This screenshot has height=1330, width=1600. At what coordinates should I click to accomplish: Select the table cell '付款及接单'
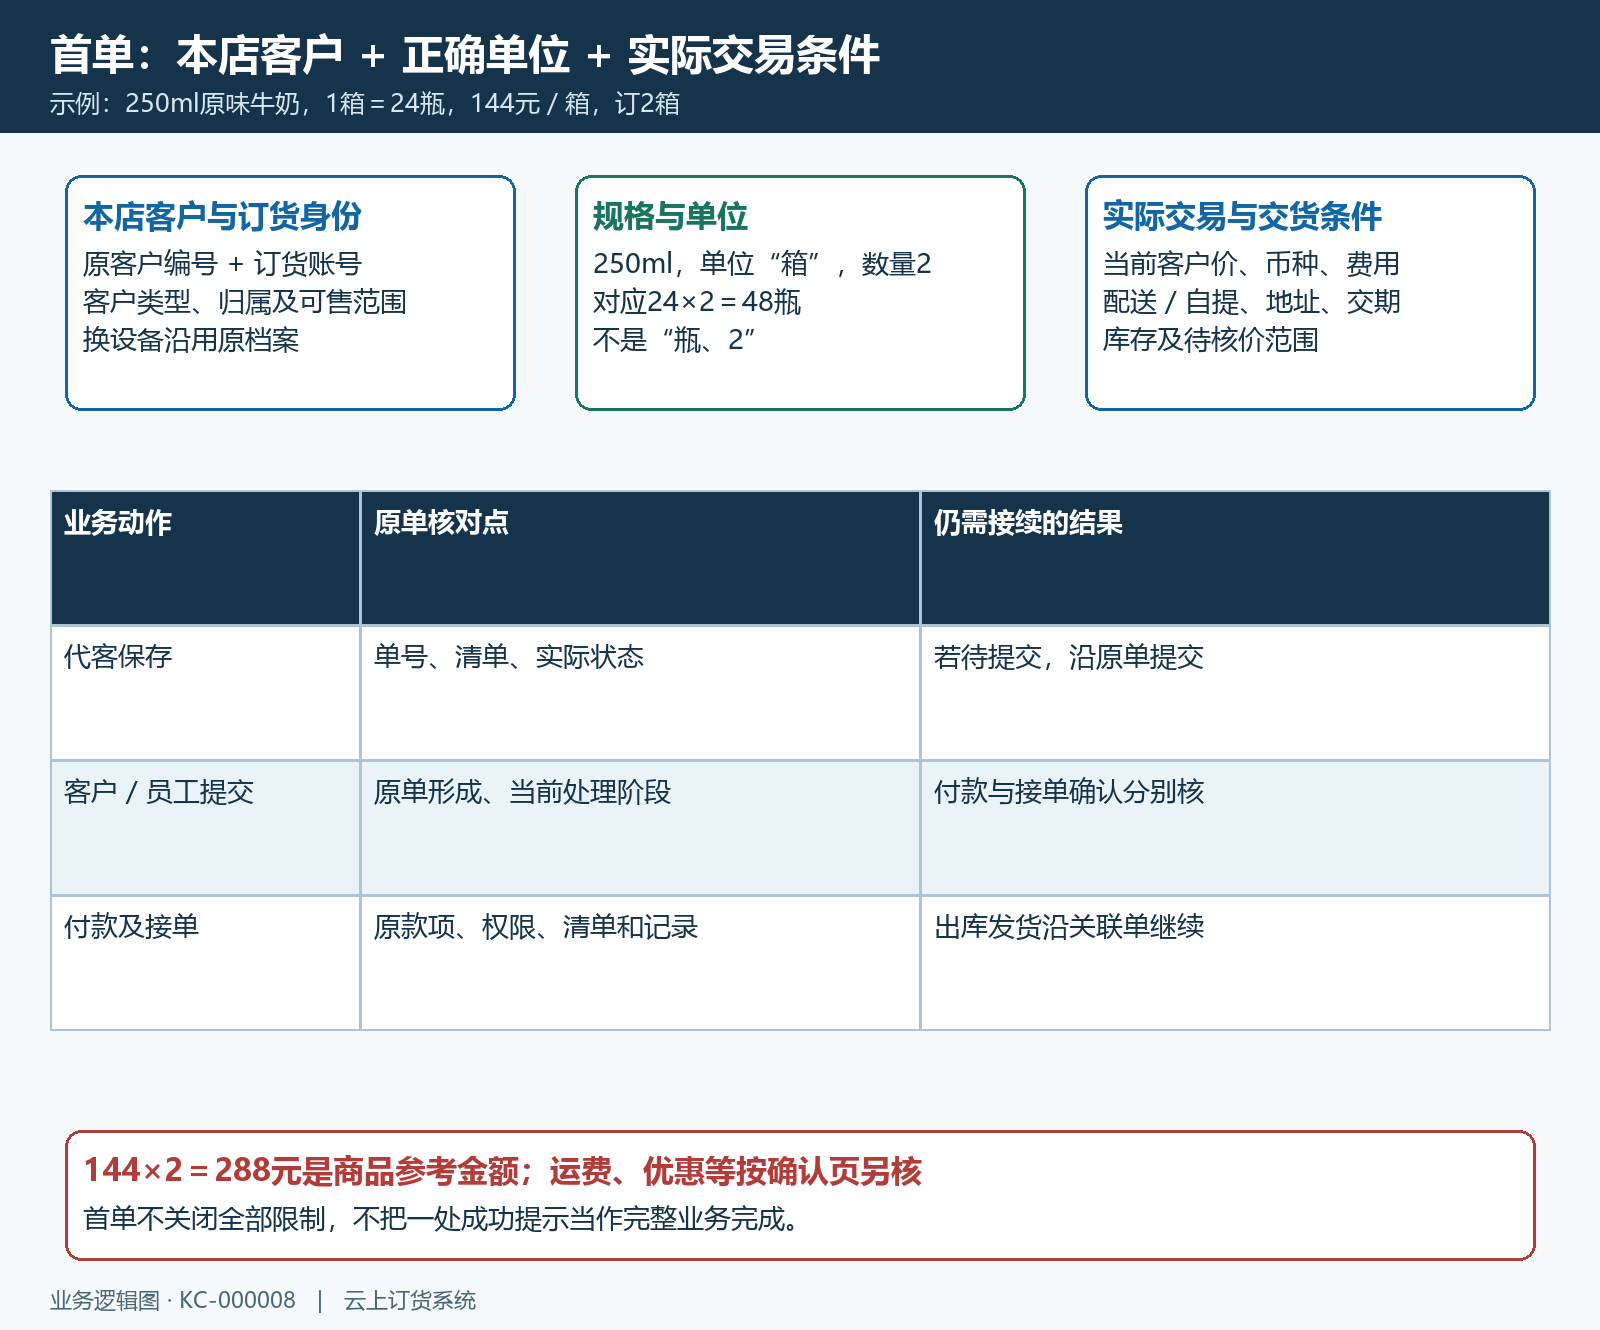pyautogui.click(x=205, y=963)
